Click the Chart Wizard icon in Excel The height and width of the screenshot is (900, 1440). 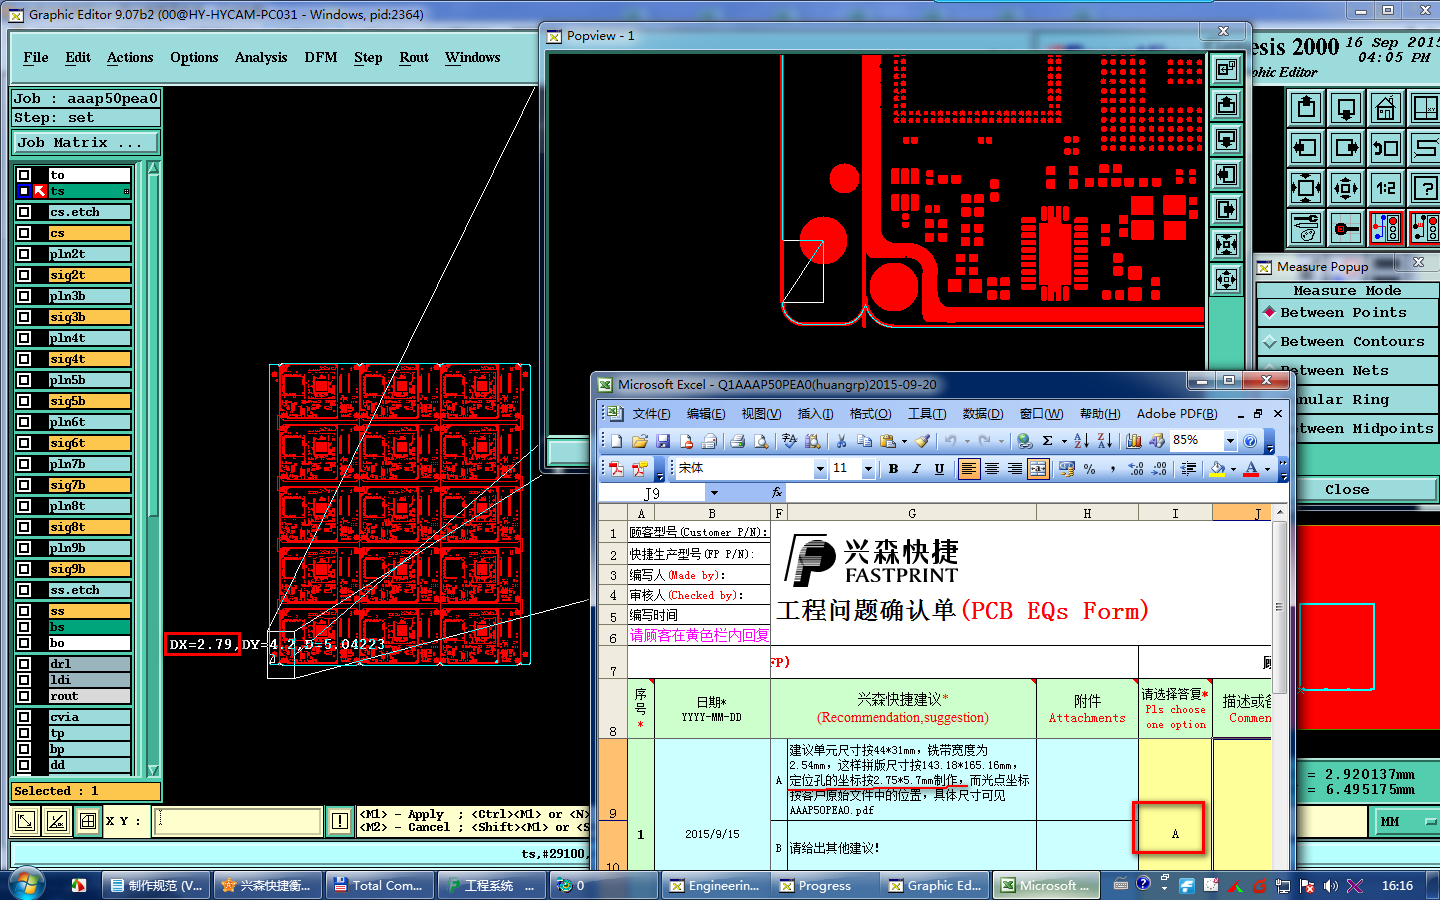(1133, 440)
